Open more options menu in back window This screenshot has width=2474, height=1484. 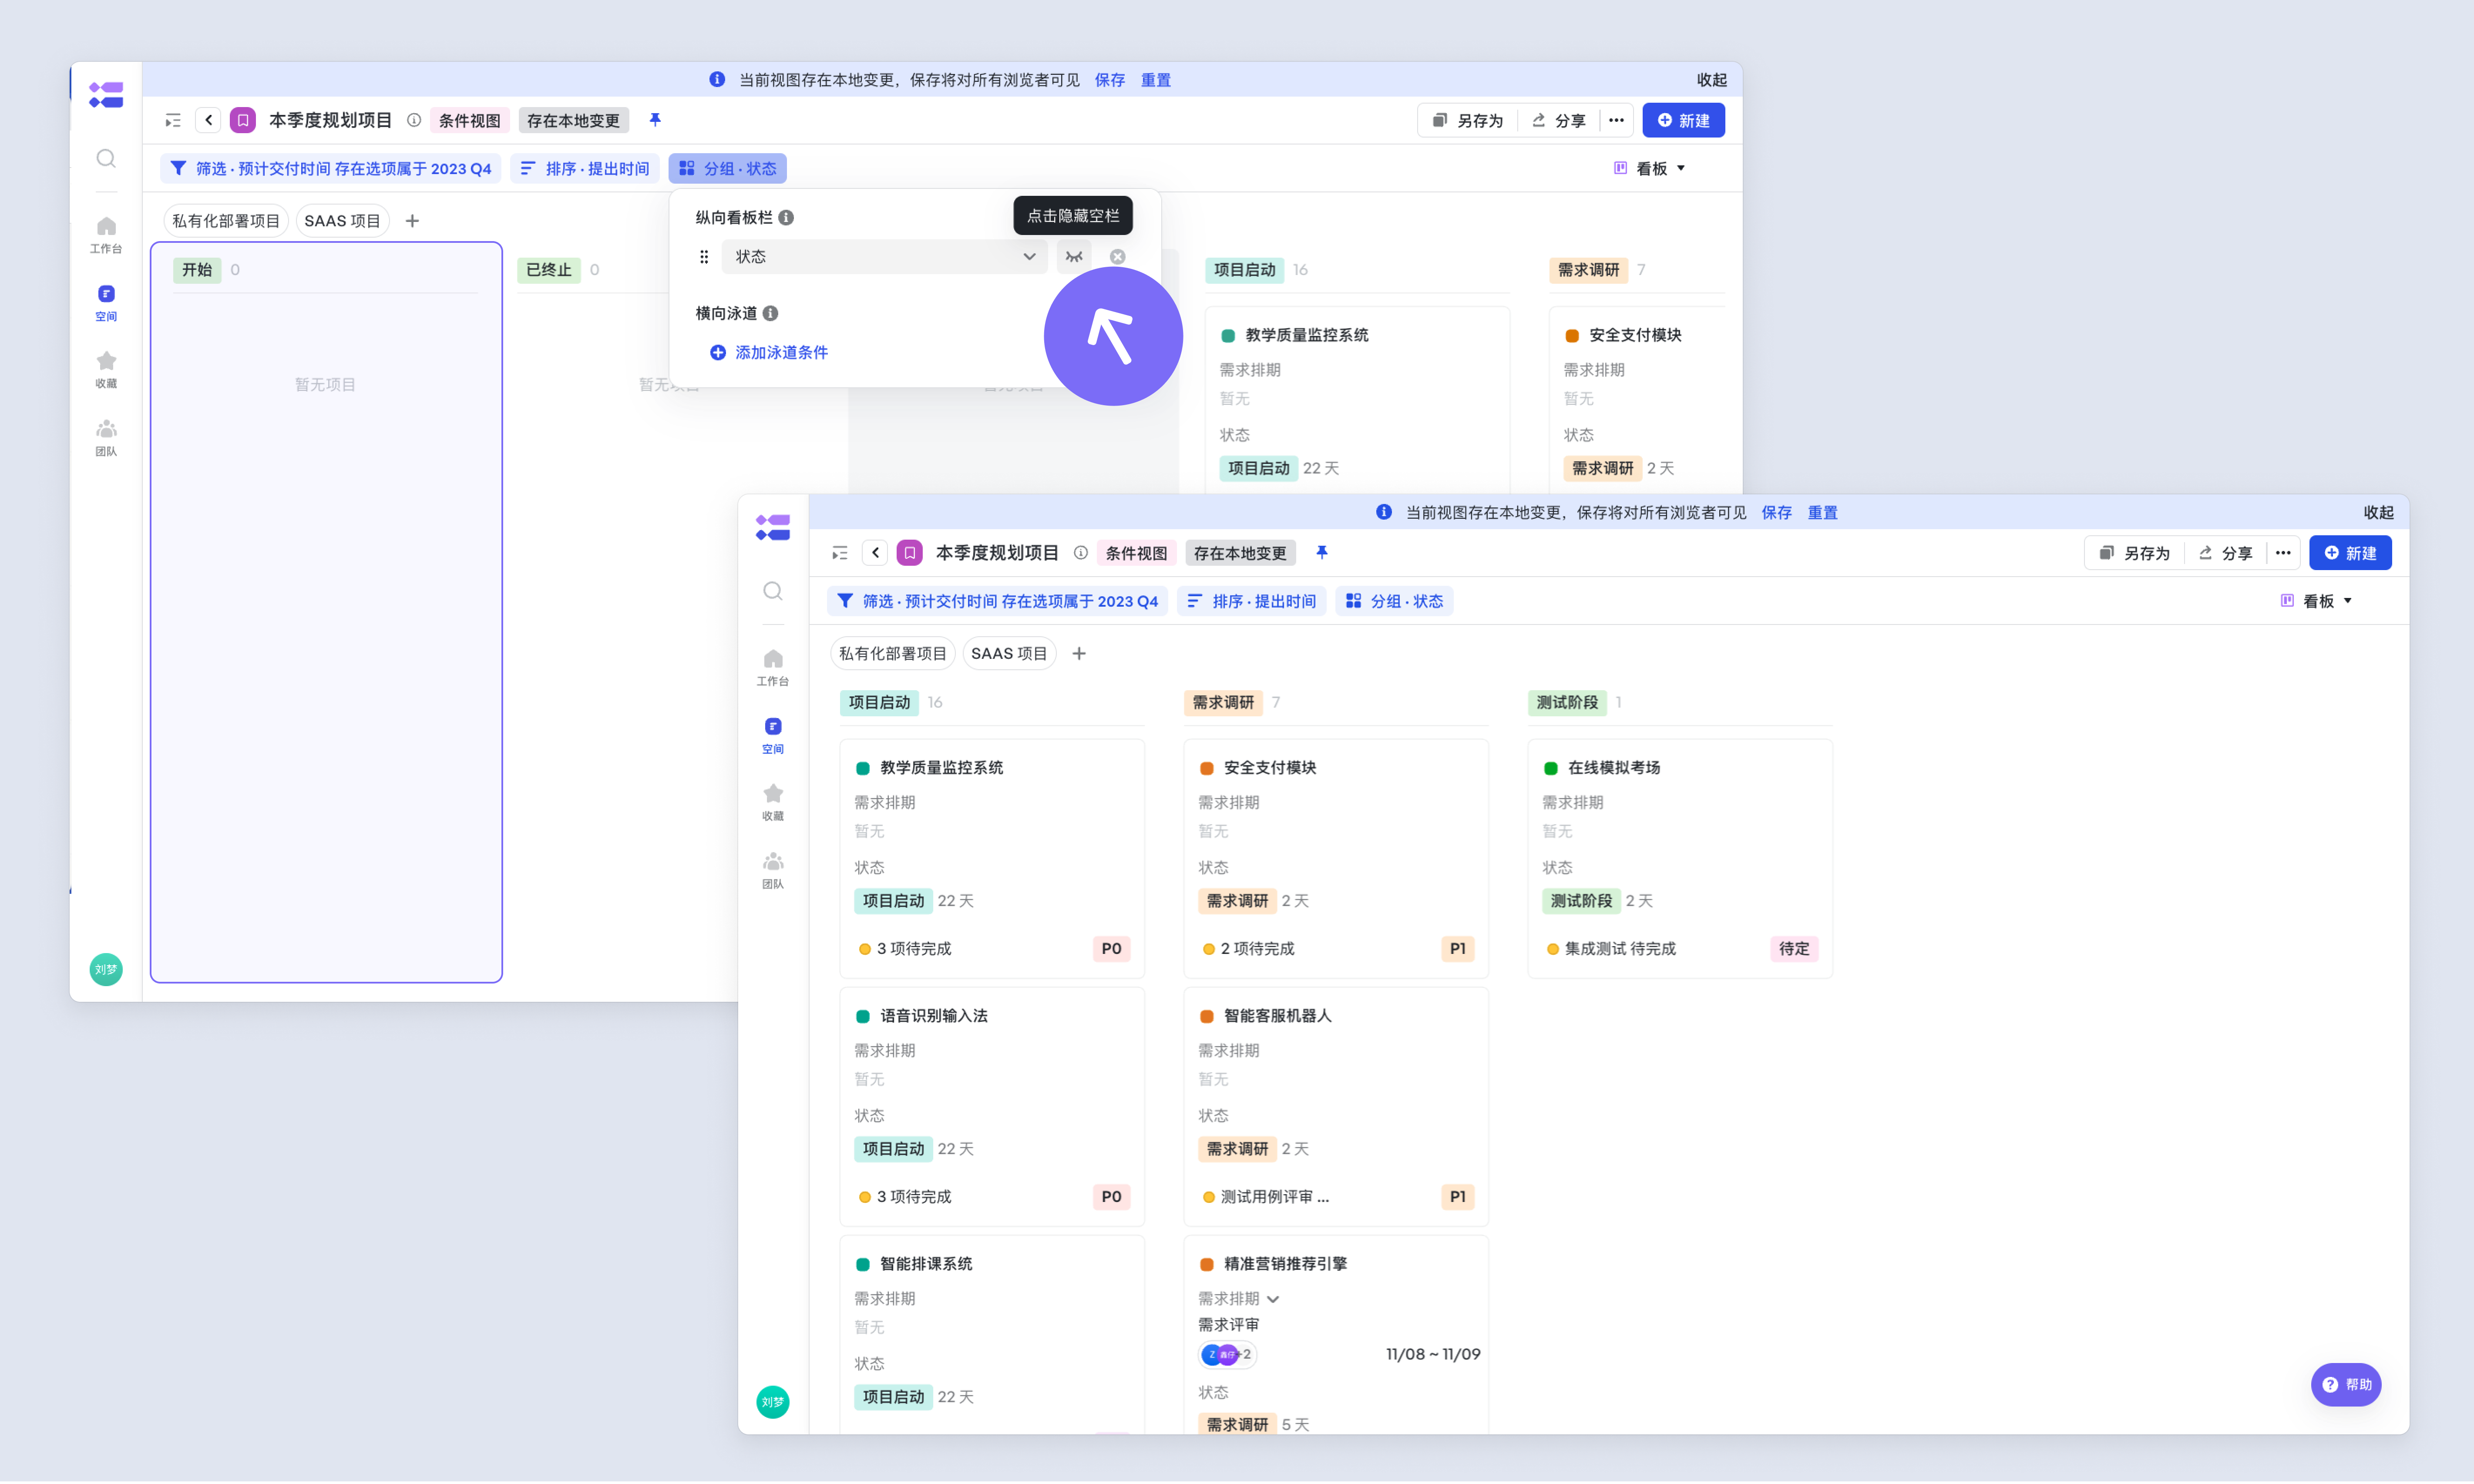pyautogui.click(x=1616, y=120)
